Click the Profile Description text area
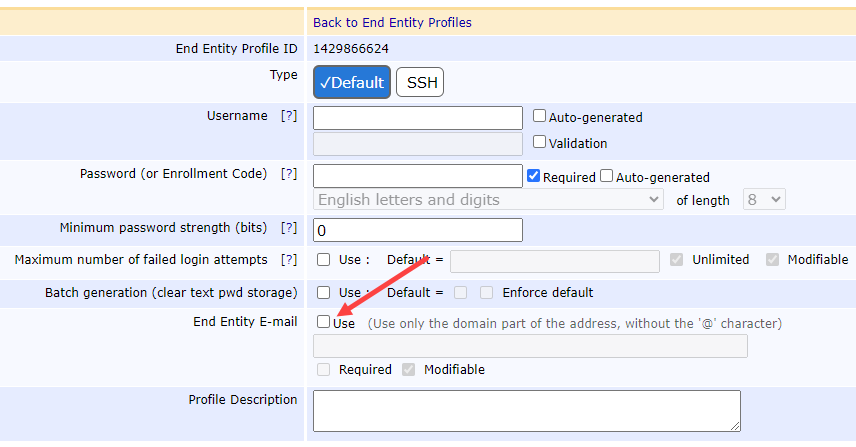This screenshot has width=856, height=447. pyautogui.click(x=526, y=410)
